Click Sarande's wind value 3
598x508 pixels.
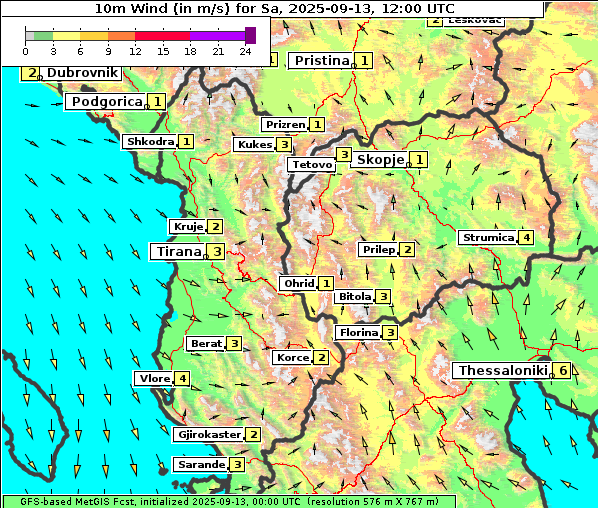tap(238, 465)
